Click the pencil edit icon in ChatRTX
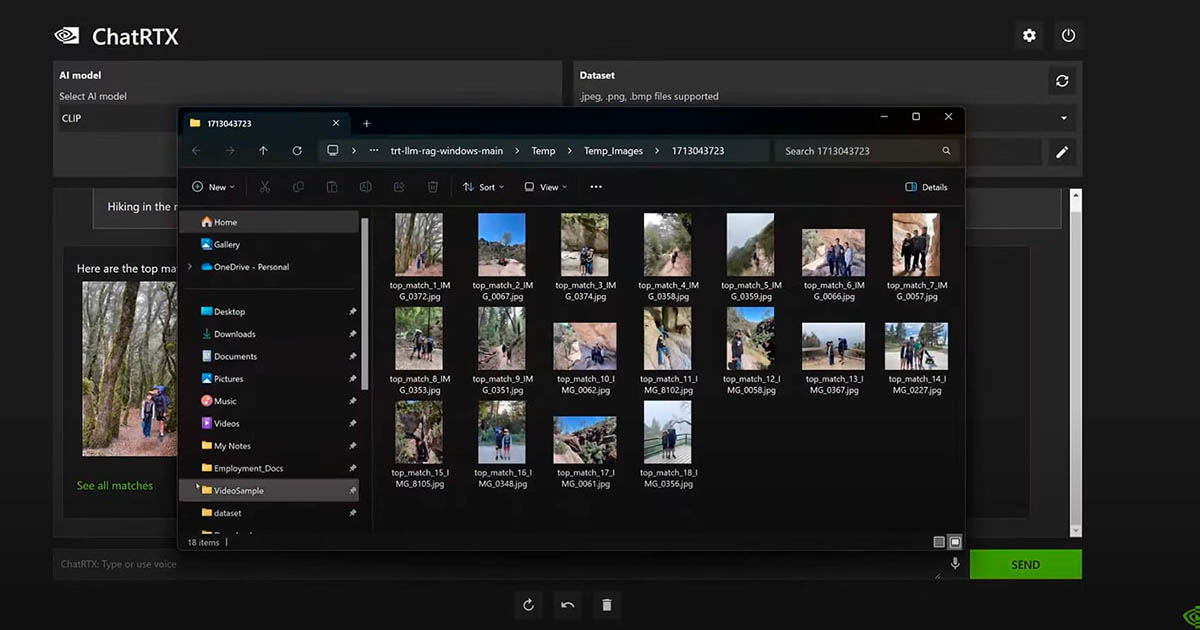 tap(1062, 152)
